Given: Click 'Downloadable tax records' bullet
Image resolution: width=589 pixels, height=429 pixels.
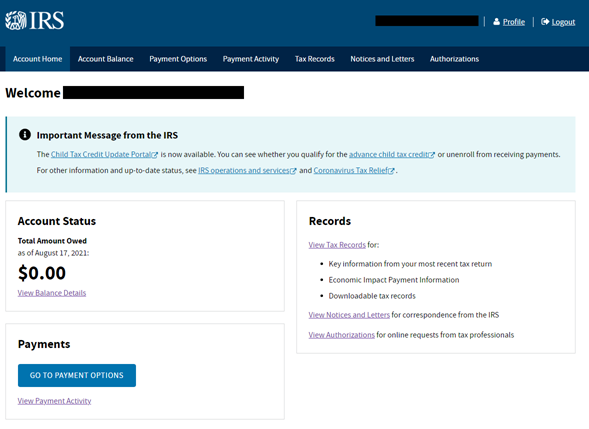Looking at the screenshot, I should click(372, 296).
